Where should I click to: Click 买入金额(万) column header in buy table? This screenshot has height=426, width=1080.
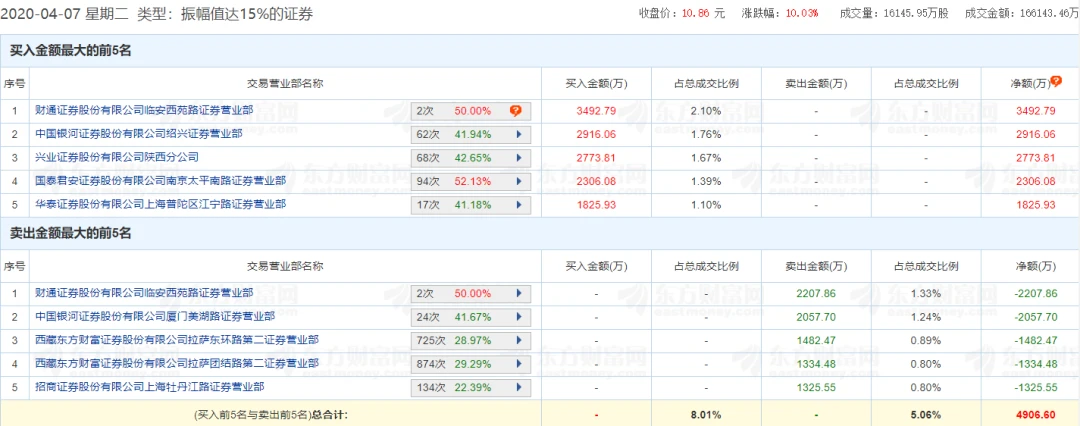596,83
